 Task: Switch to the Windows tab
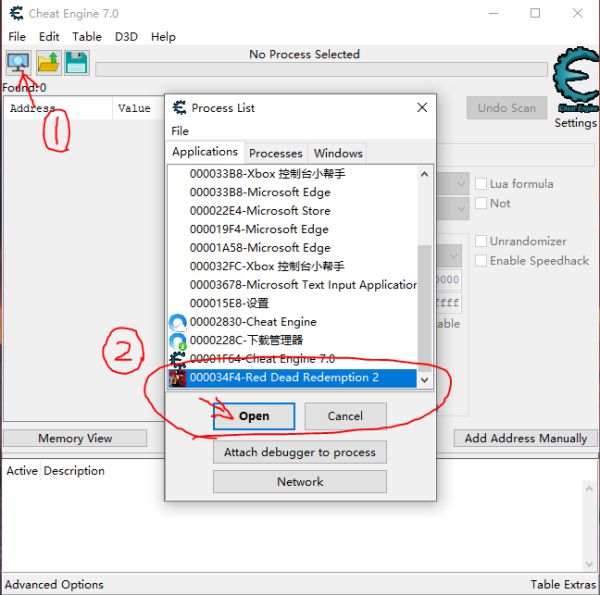338,153
